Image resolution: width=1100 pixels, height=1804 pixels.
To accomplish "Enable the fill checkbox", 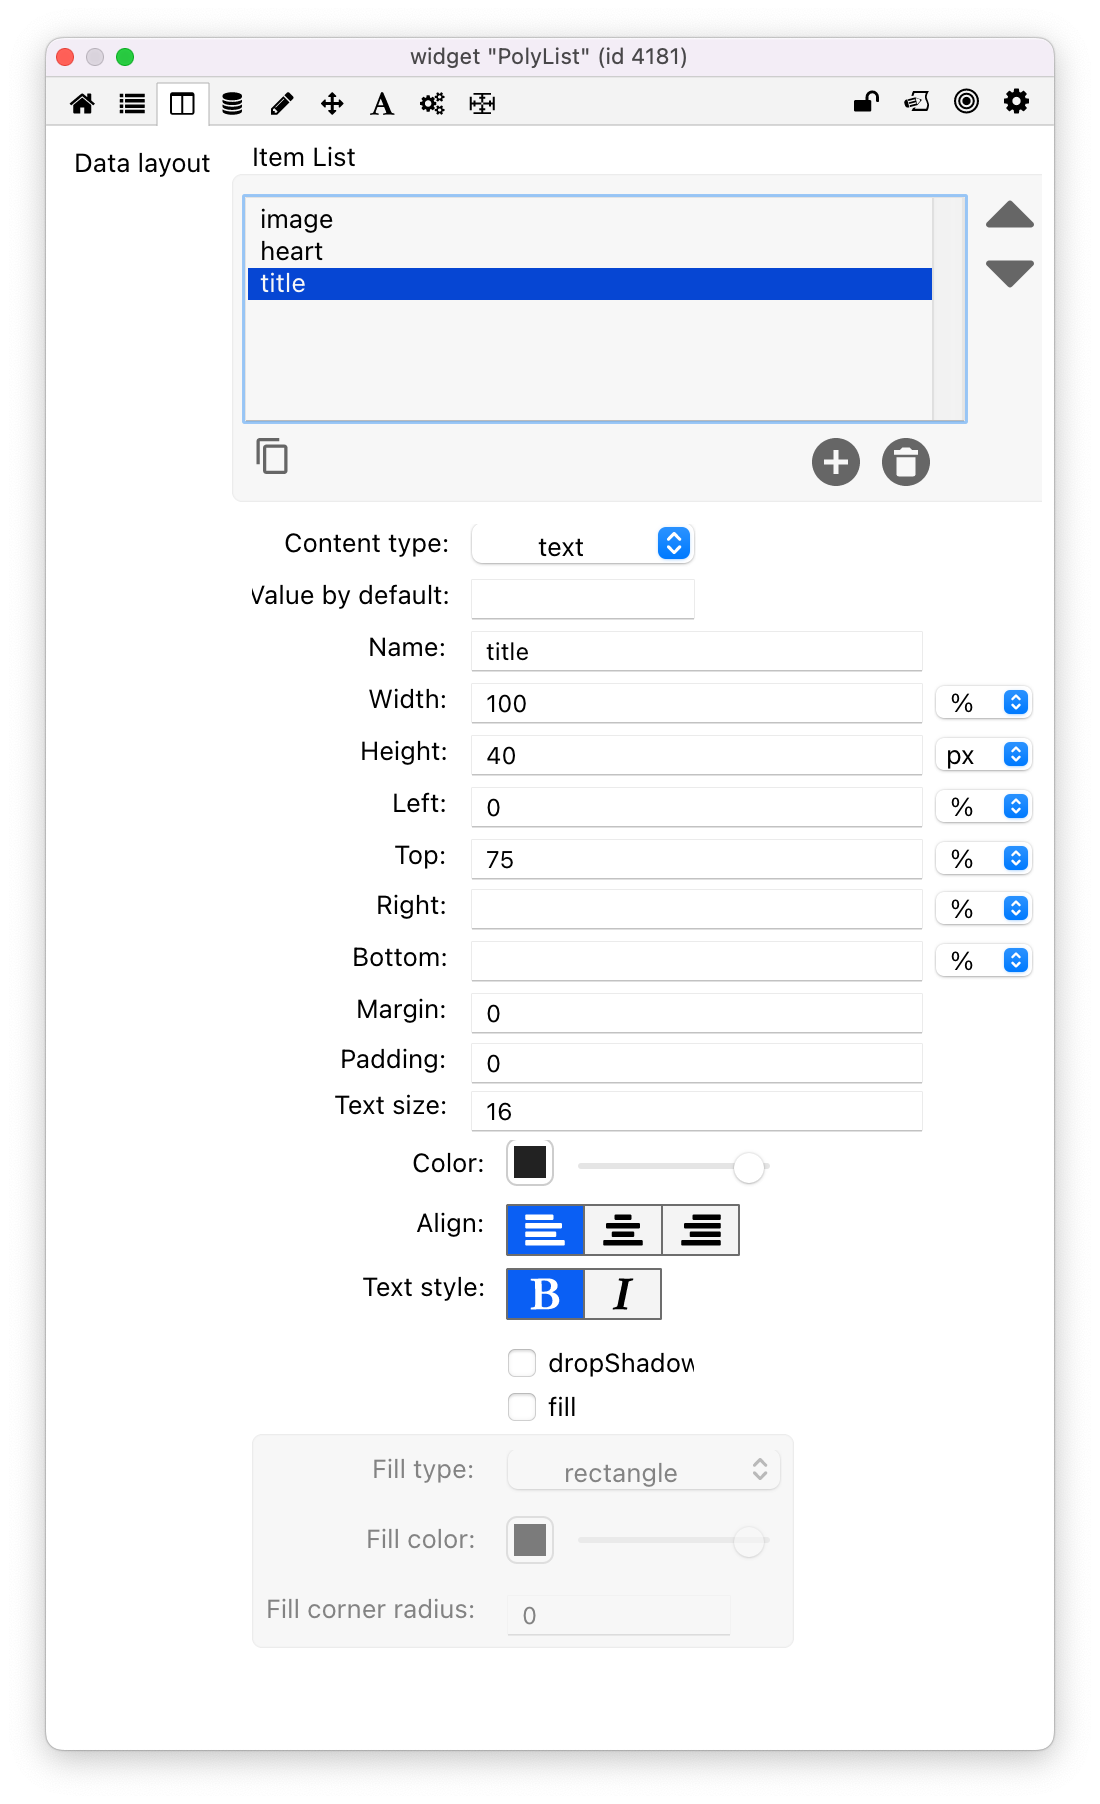I will coord(522,1407).
